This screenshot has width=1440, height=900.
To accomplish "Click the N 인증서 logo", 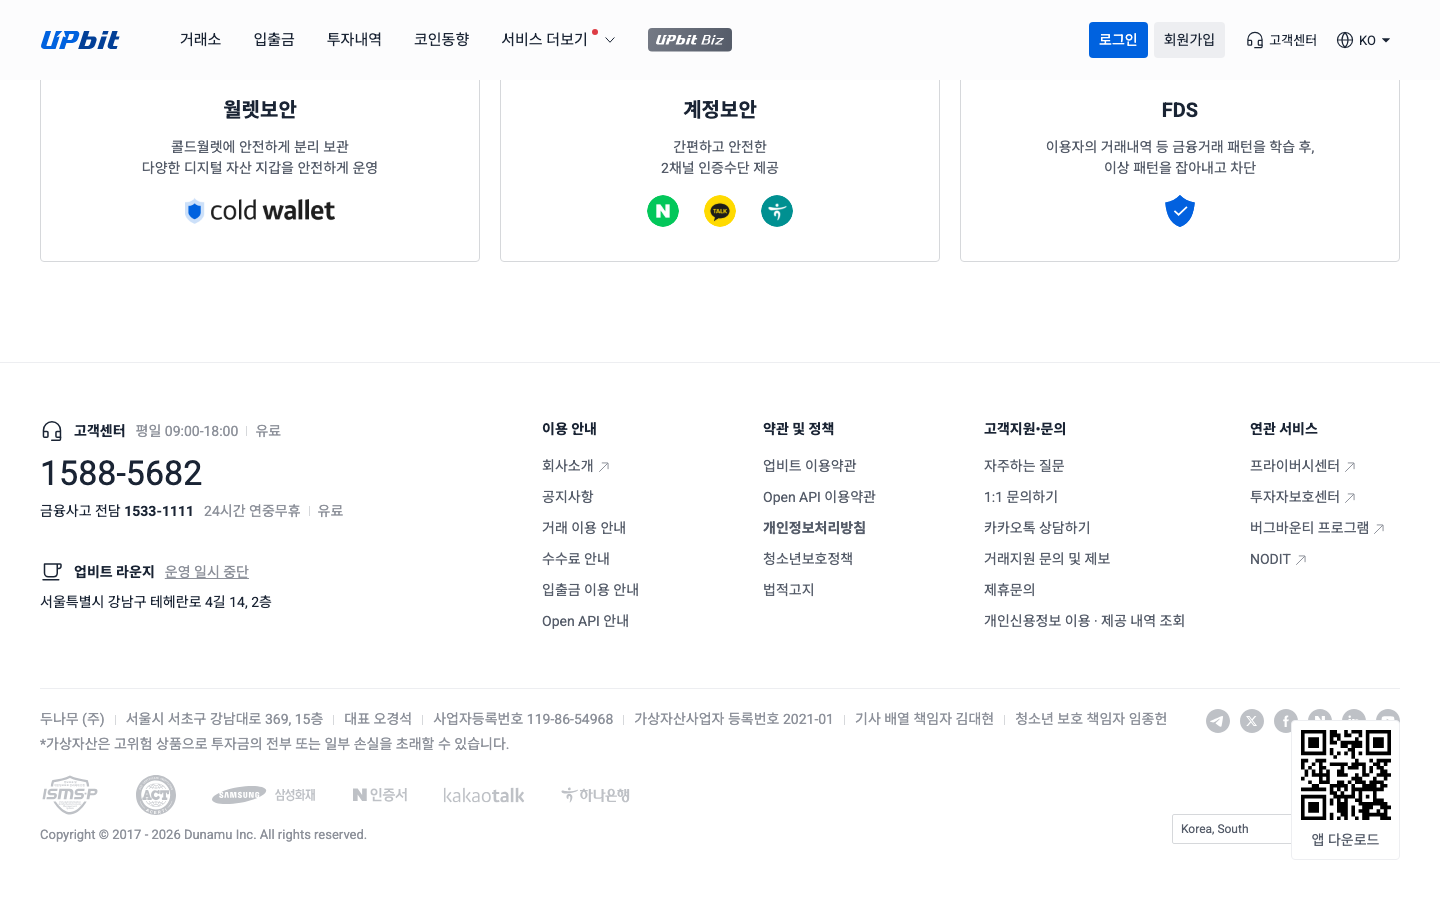I will pyautogui.click(x=380, y=795).
